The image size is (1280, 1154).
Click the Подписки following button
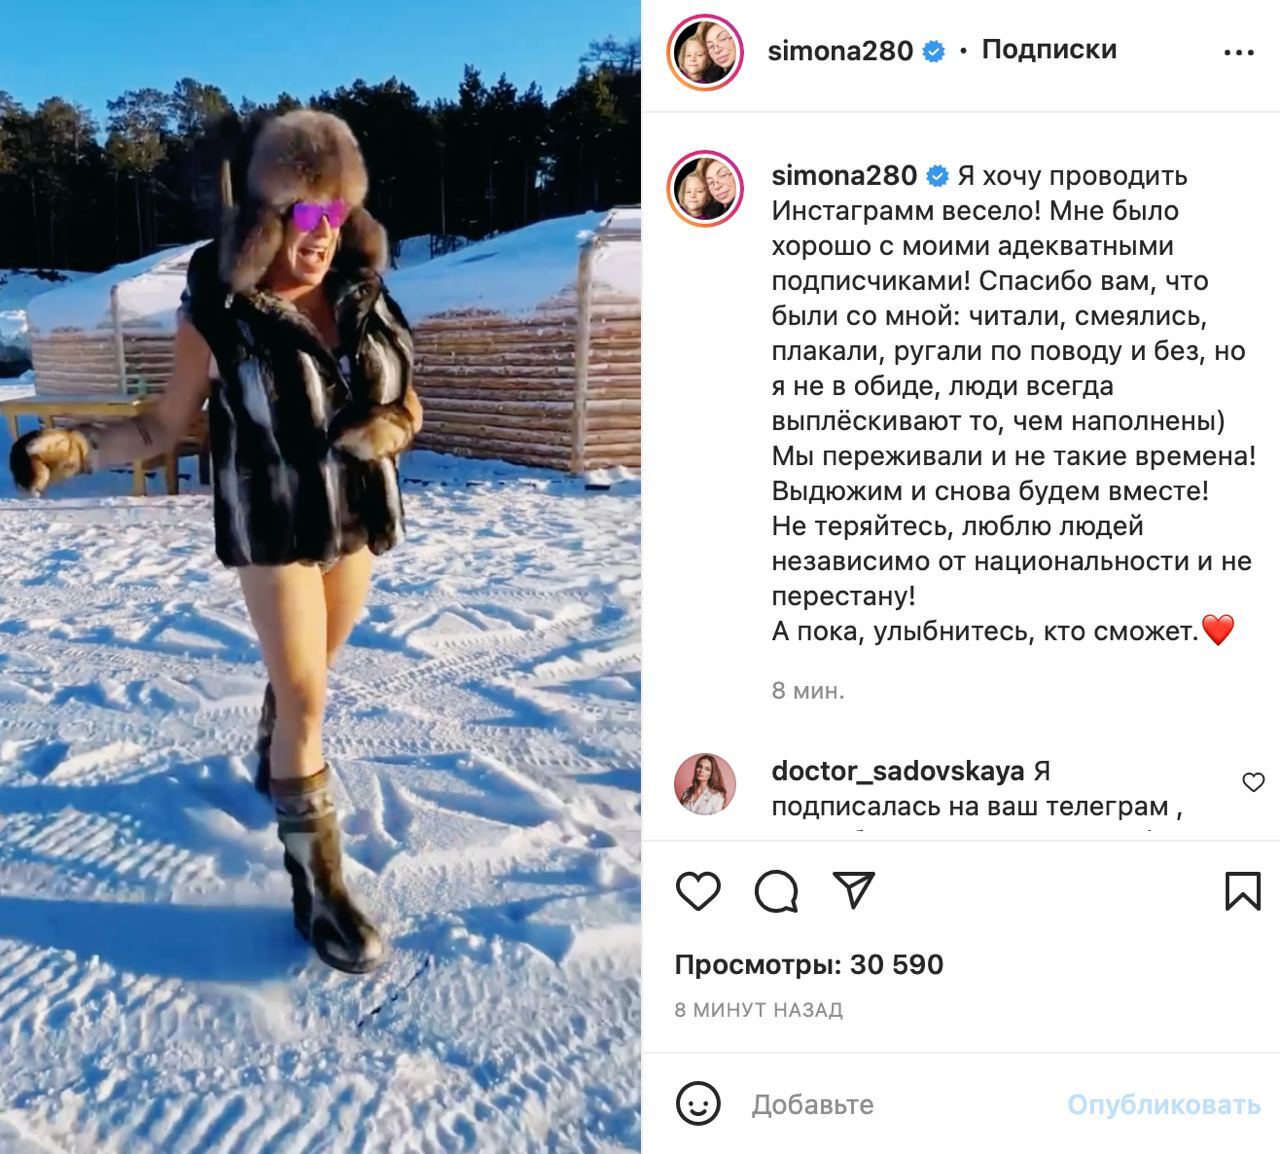pos(1049,49)
